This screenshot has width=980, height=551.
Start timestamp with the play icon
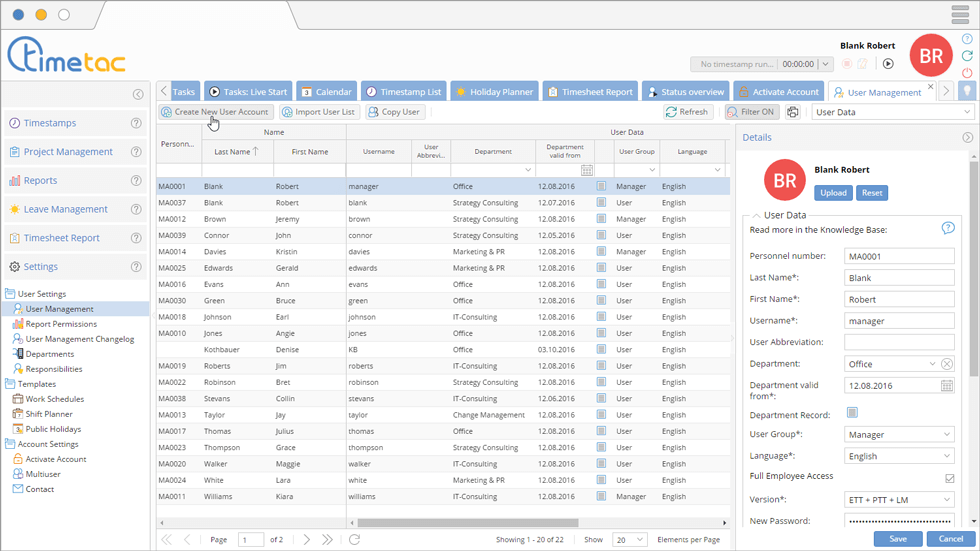pos(888,64)
